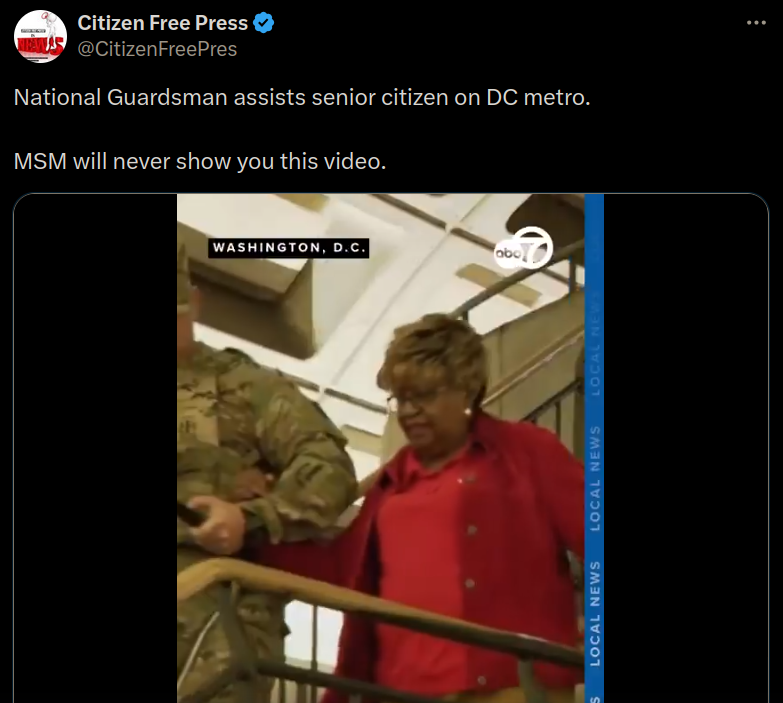The height and width of the screenshot is (703, 783).
Task: Click the Citizen Free Press display name
Action: tap(162, 23)
